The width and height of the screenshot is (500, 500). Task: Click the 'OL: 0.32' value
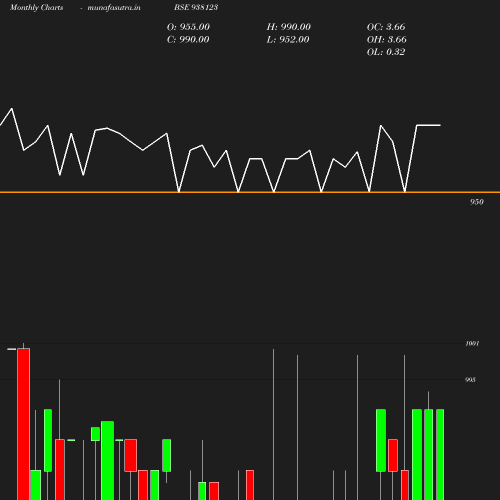(x=386, y=52)
